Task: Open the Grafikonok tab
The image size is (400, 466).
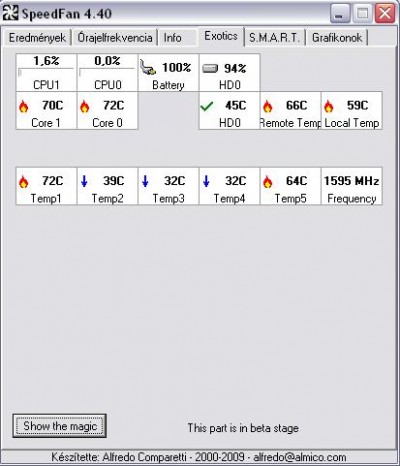Action: (337, 37)
